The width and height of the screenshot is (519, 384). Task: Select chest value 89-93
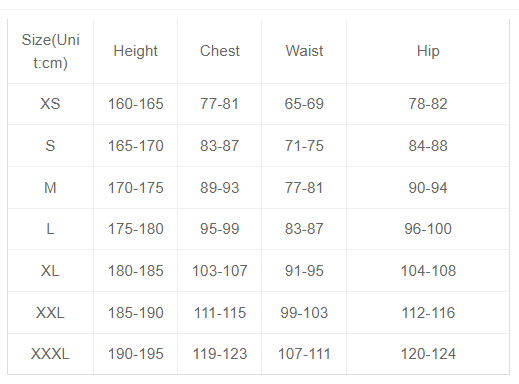[220, 188]
